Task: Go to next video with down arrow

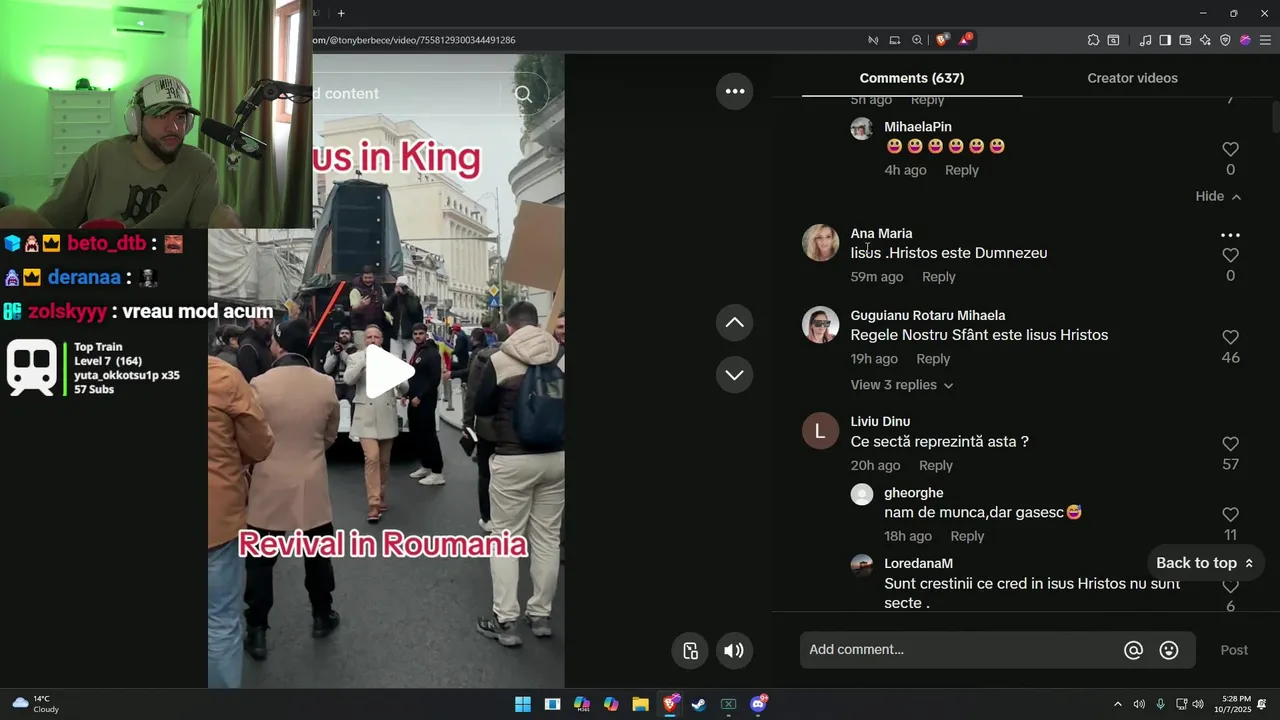Action: pos(735,375)
